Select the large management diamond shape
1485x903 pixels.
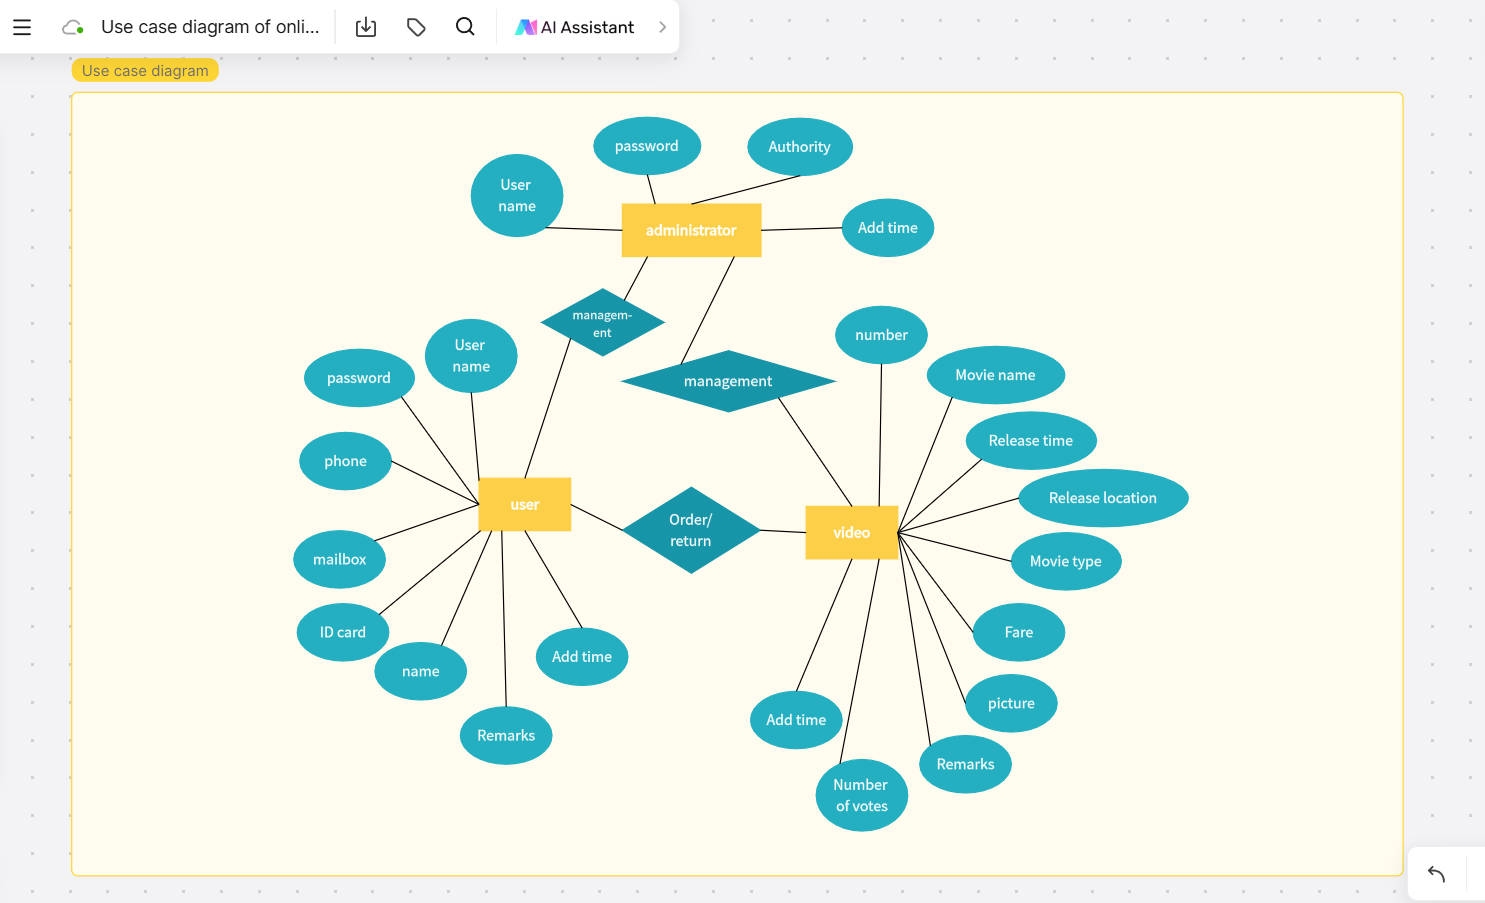pyautogui.click(x=727, y=381)
